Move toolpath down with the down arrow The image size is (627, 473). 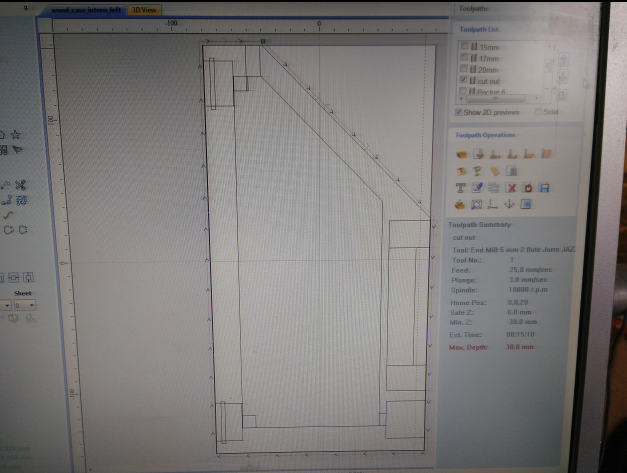click(563, 77)
